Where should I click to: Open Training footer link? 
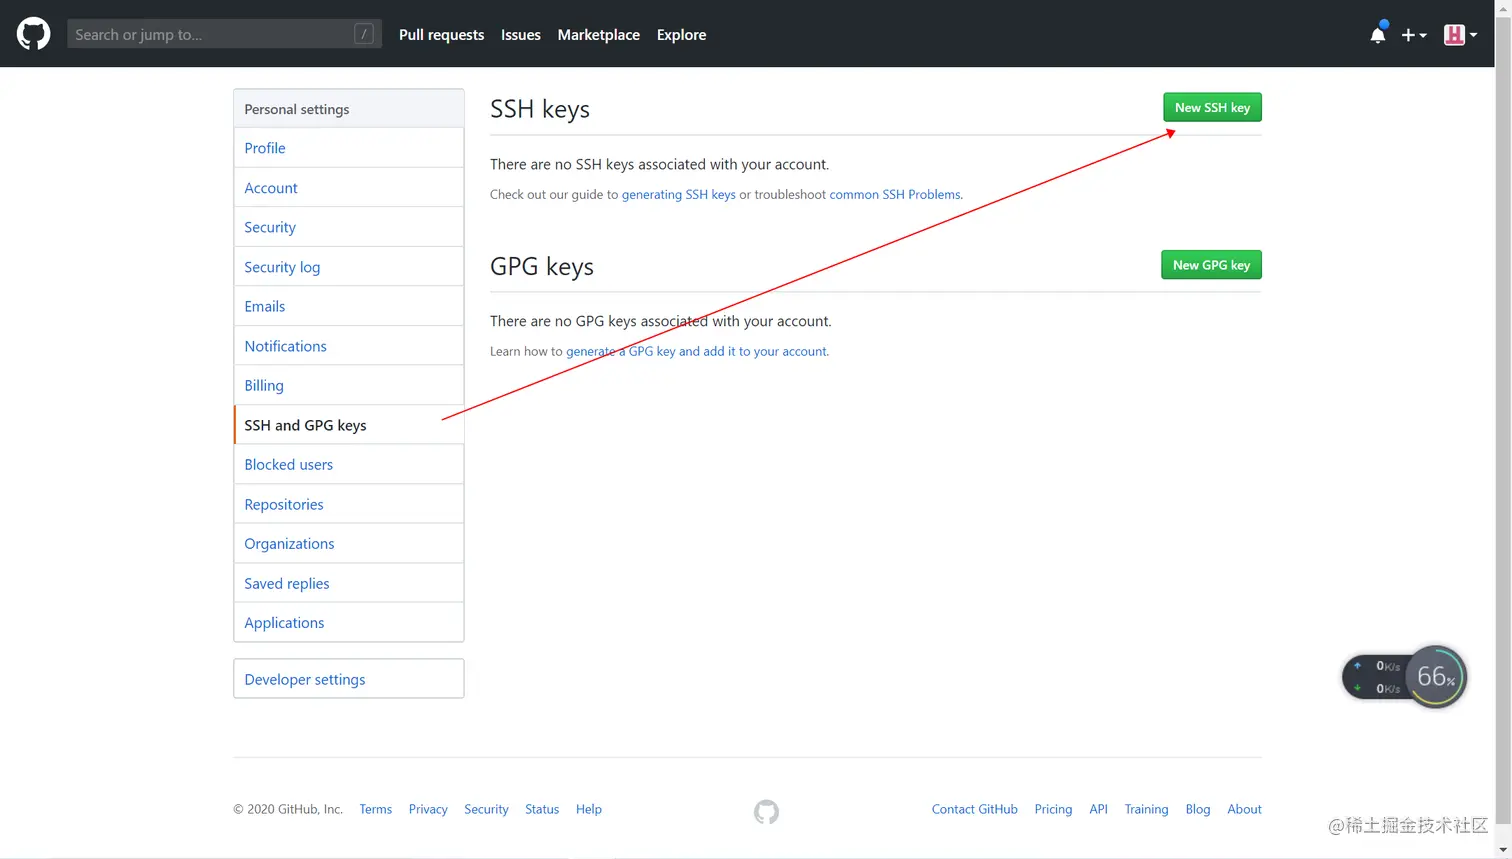click(1146, 809)
